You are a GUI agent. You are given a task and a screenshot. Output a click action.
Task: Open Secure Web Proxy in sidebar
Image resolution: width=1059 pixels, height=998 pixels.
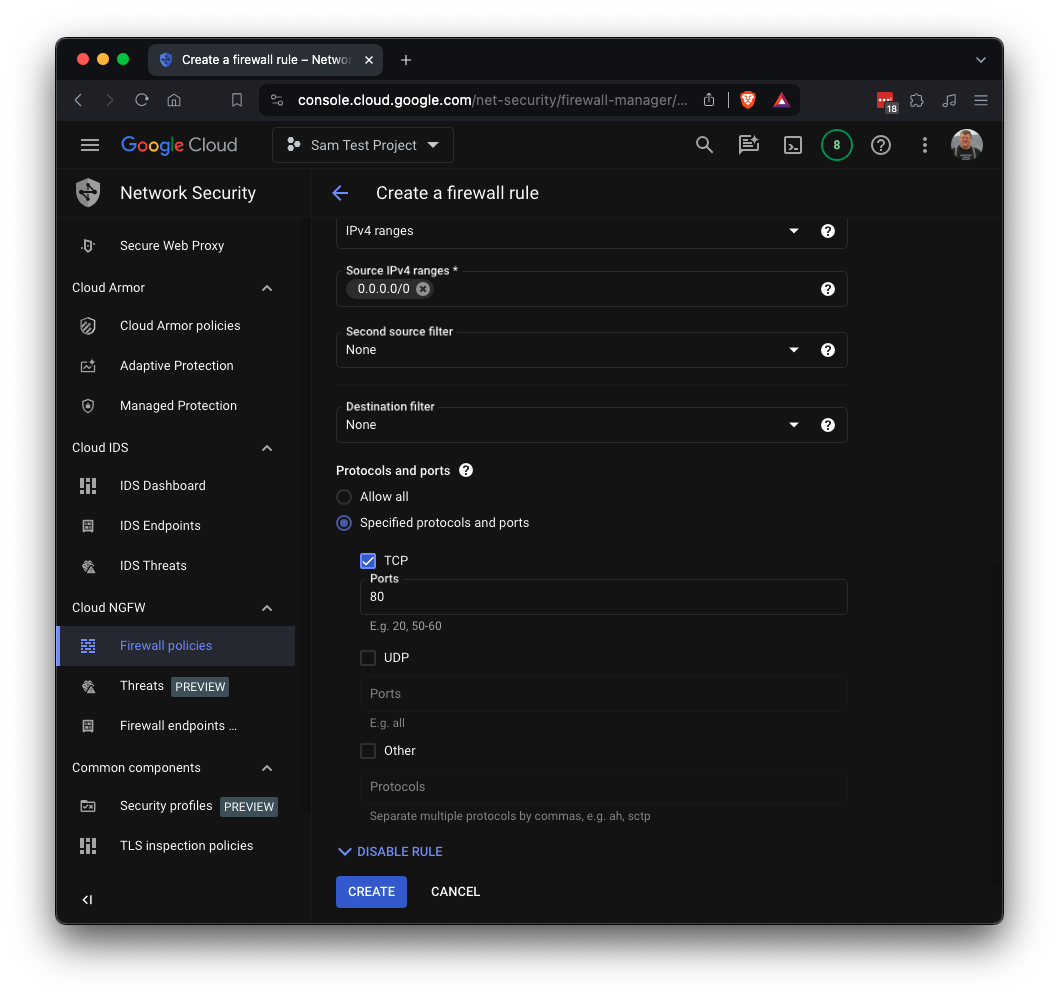176,246
